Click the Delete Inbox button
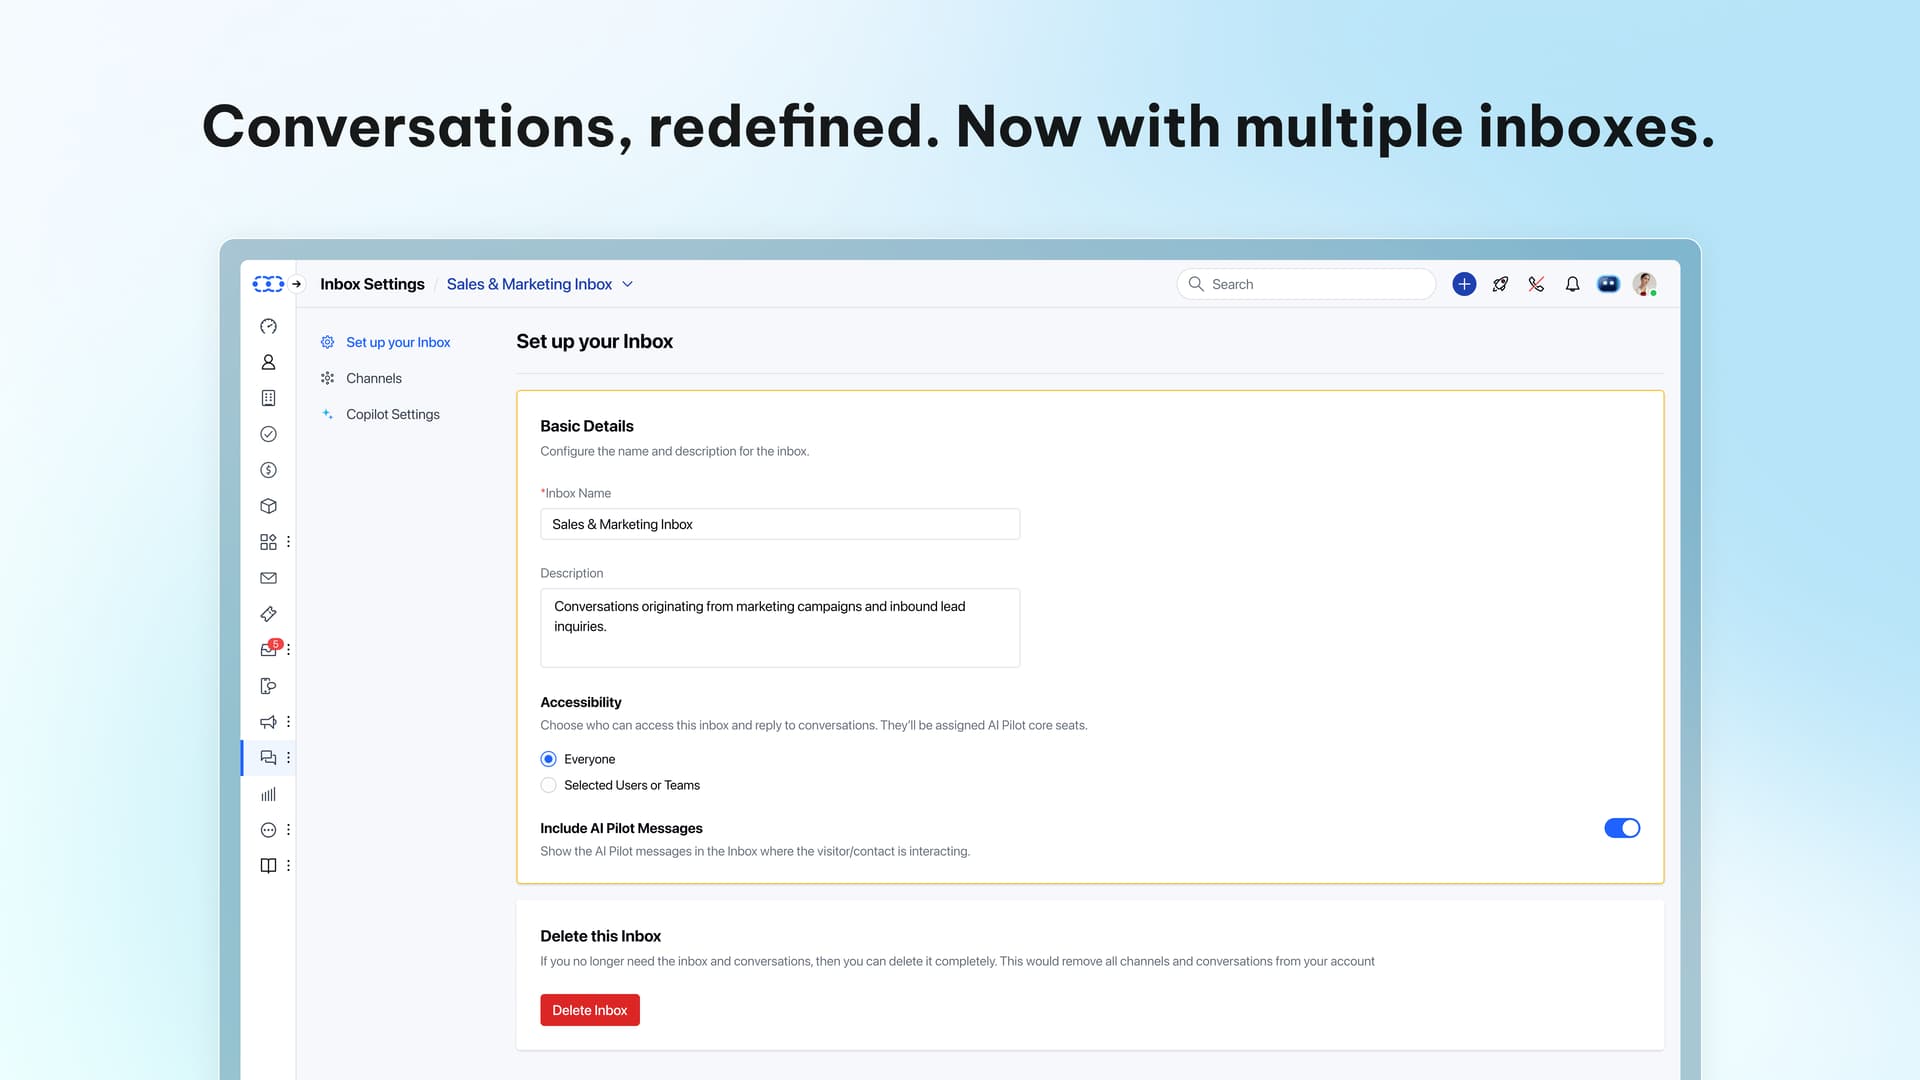 [589, 1010]
